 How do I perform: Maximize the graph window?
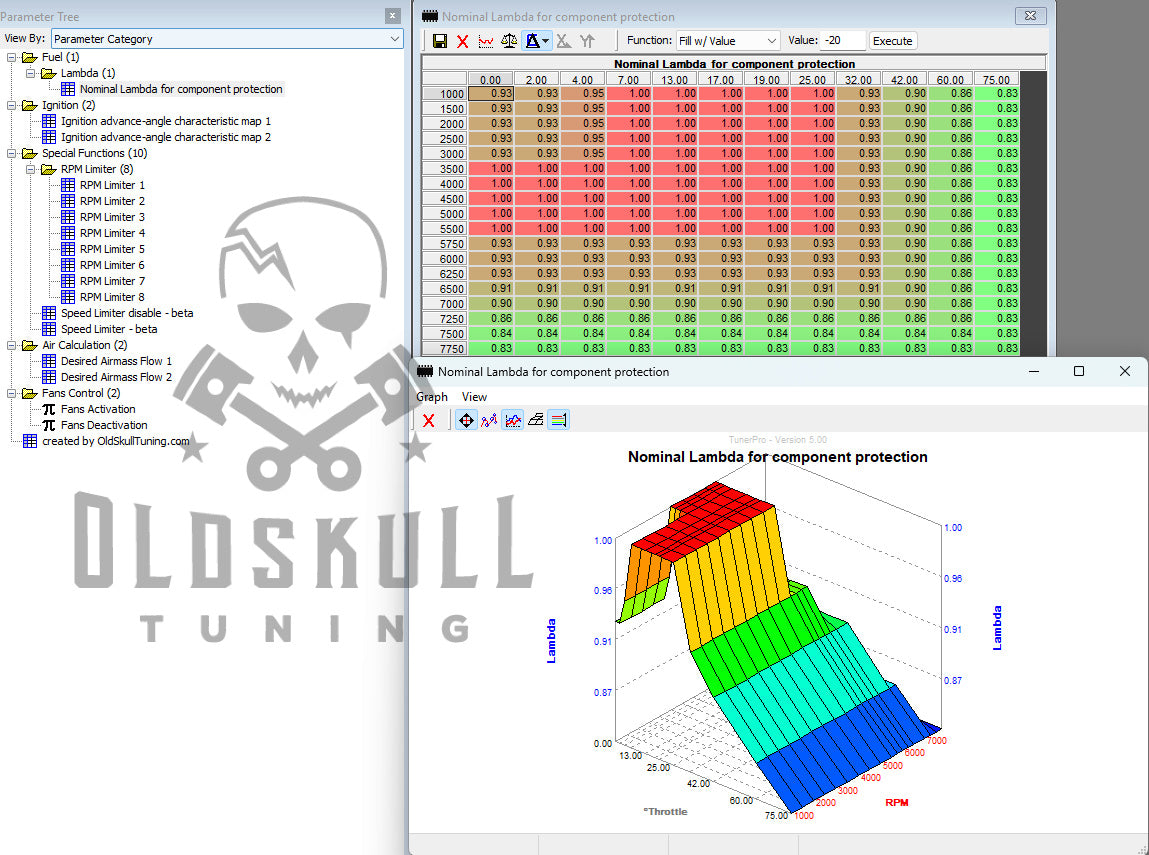click(x=1079, y=371)
